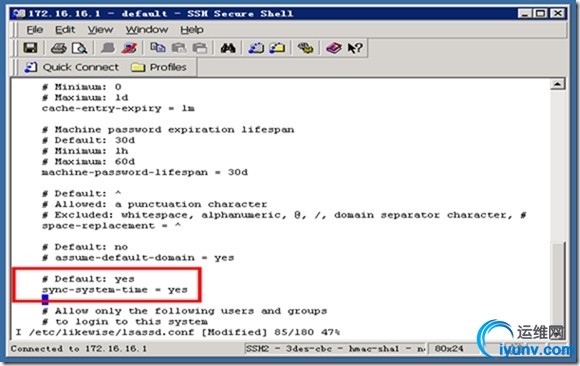Screen dimensions: 580x366
Task: Click comment '# Allowed: a punctuation character'
Action: pyautogui.click(x=155, y=204)
